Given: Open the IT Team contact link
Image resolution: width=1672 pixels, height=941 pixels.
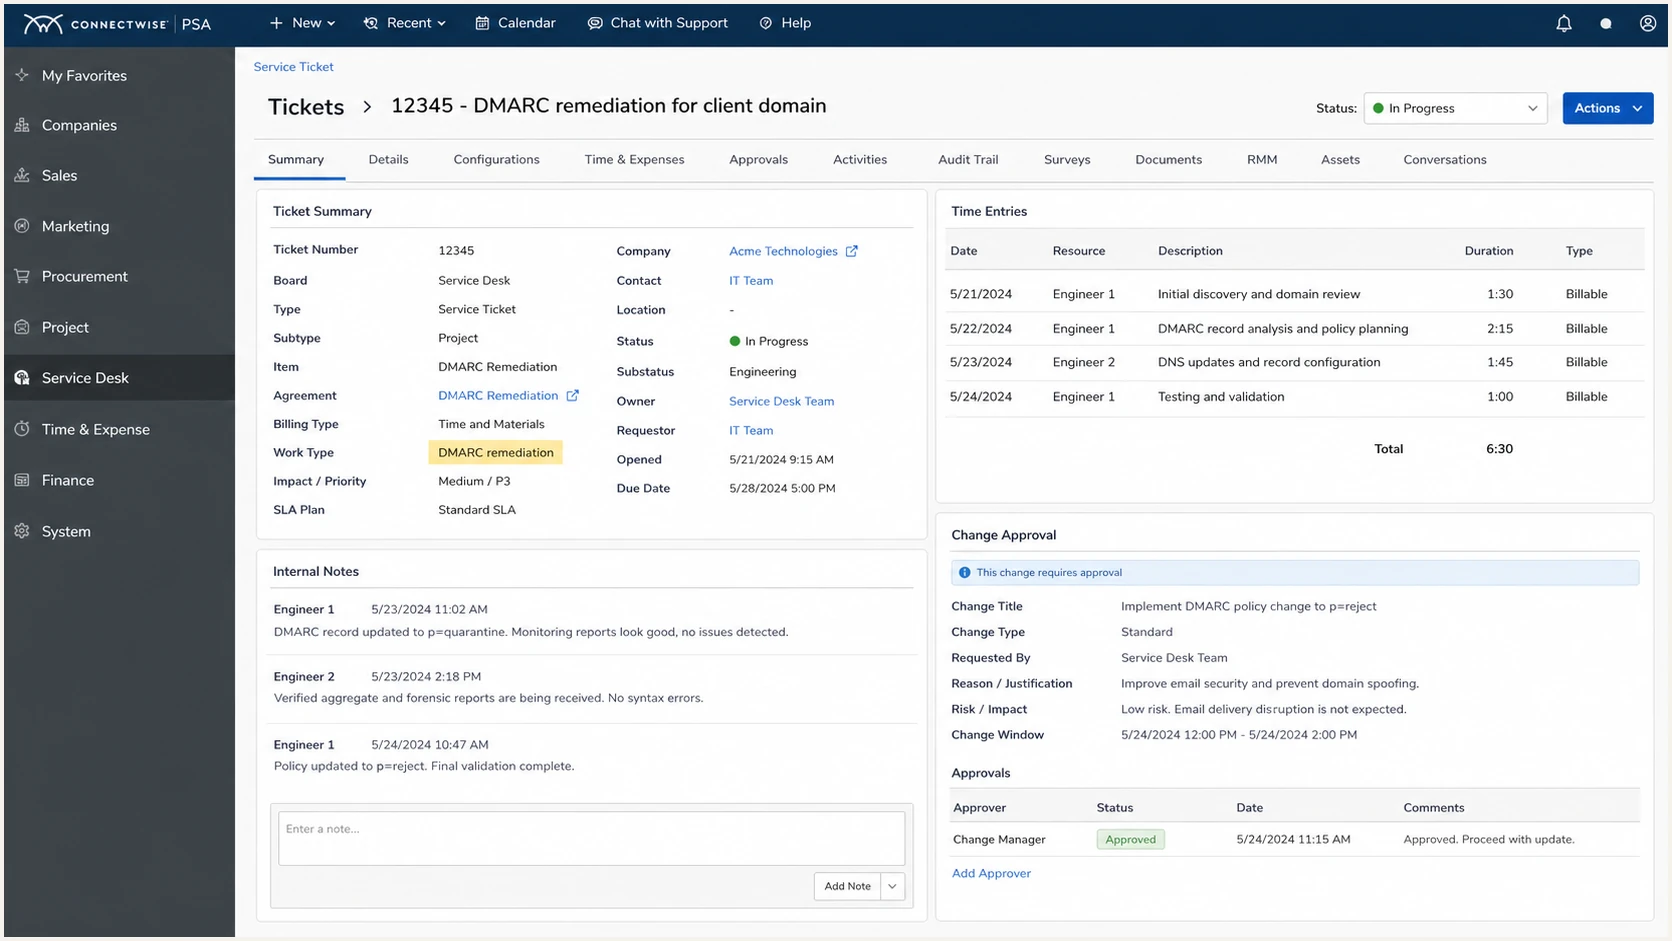Looking at the screenshot, I should [751, 281].
